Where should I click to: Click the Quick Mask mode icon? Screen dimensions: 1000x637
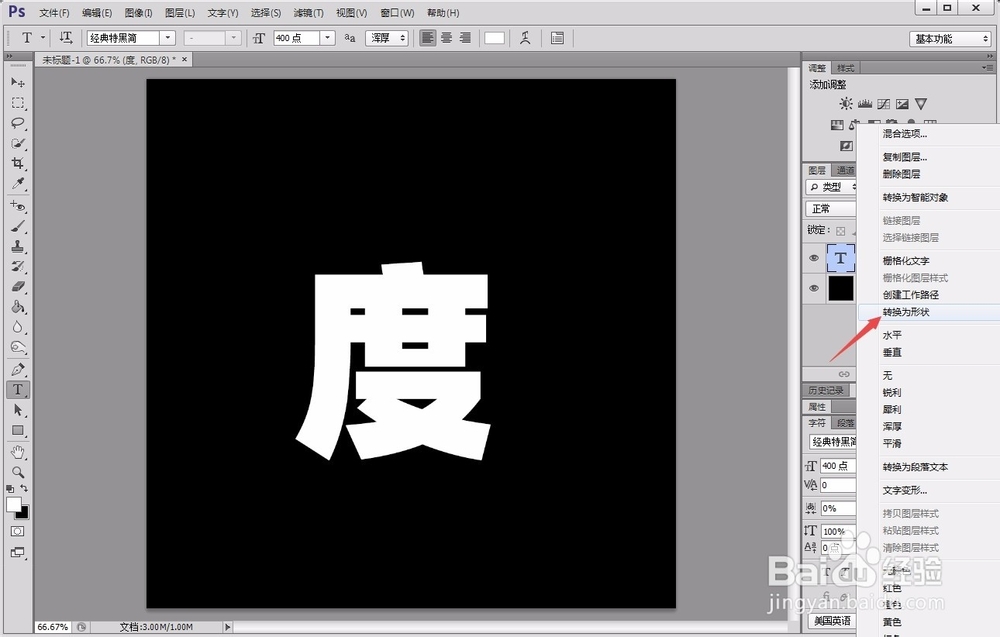click(18, 531)
